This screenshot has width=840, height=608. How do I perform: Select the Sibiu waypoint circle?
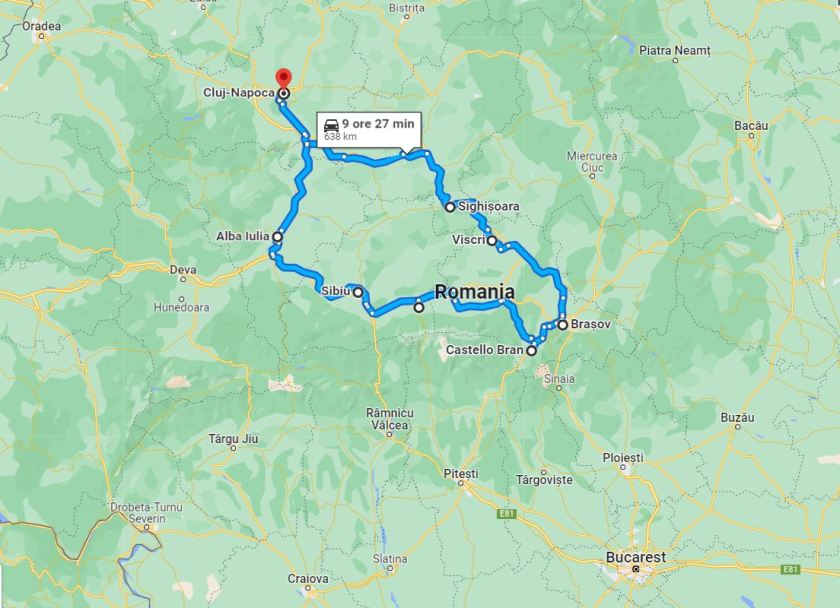point(358,292)
